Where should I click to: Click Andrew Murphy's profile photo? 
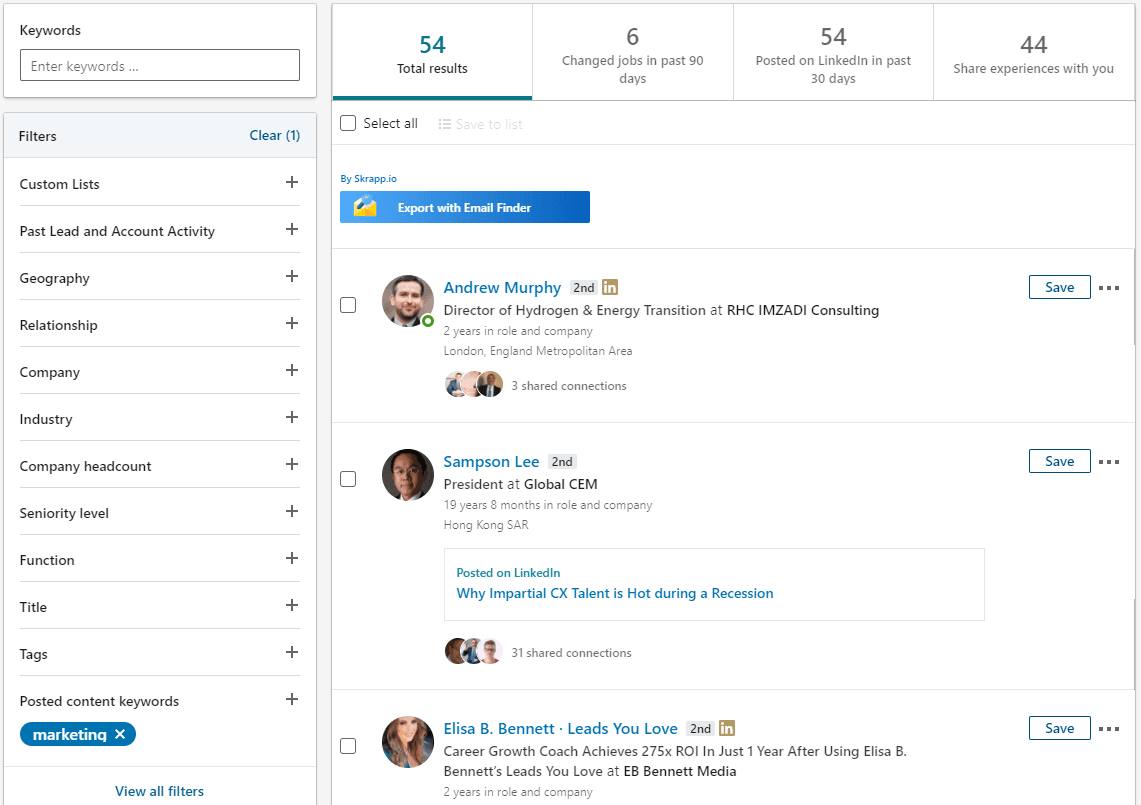(408, 301)
